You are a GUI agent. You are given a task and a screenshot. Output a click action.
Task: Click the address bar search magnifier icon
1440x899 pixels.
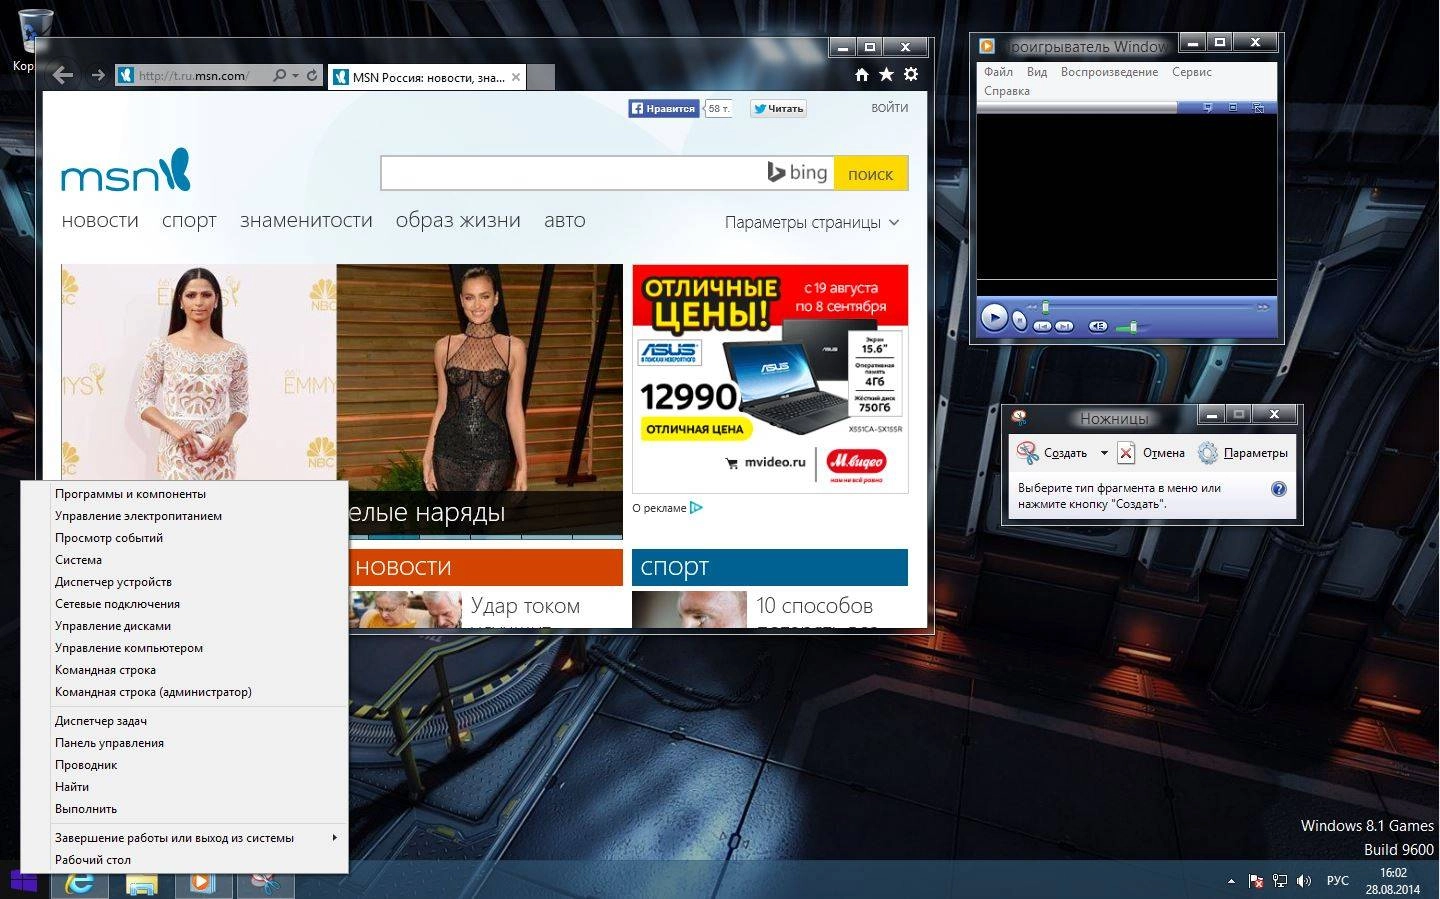[x=280, y=75]
